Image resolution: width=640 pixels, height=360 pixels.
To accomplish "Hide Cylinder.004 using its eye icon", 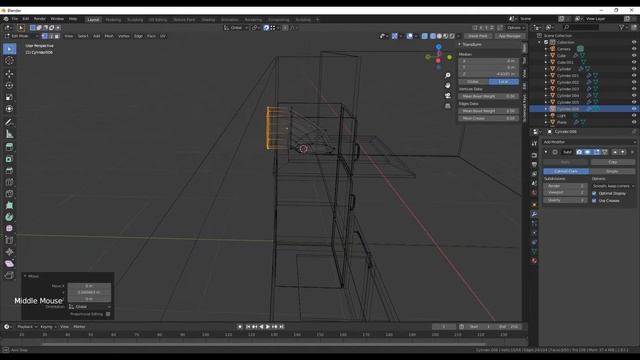I will (634, 96).
